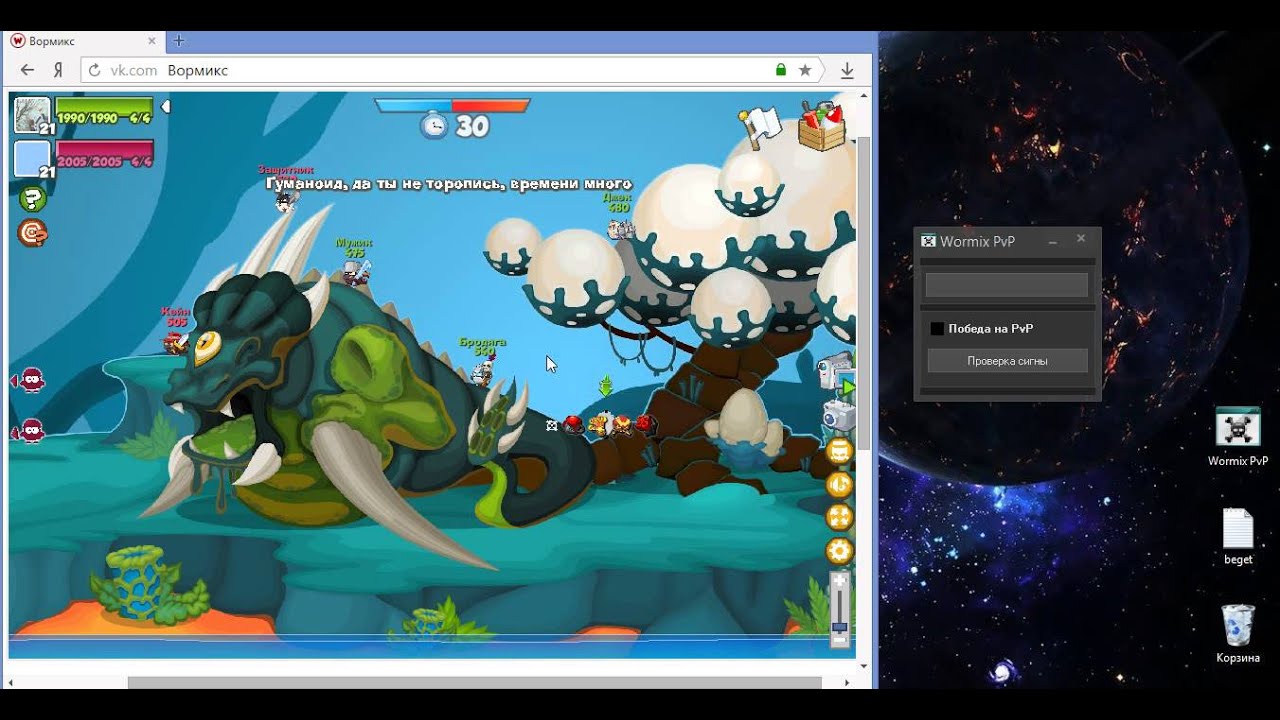Minimize the Wormix PvP window
1280x720 pixels.
[1052, 241]
